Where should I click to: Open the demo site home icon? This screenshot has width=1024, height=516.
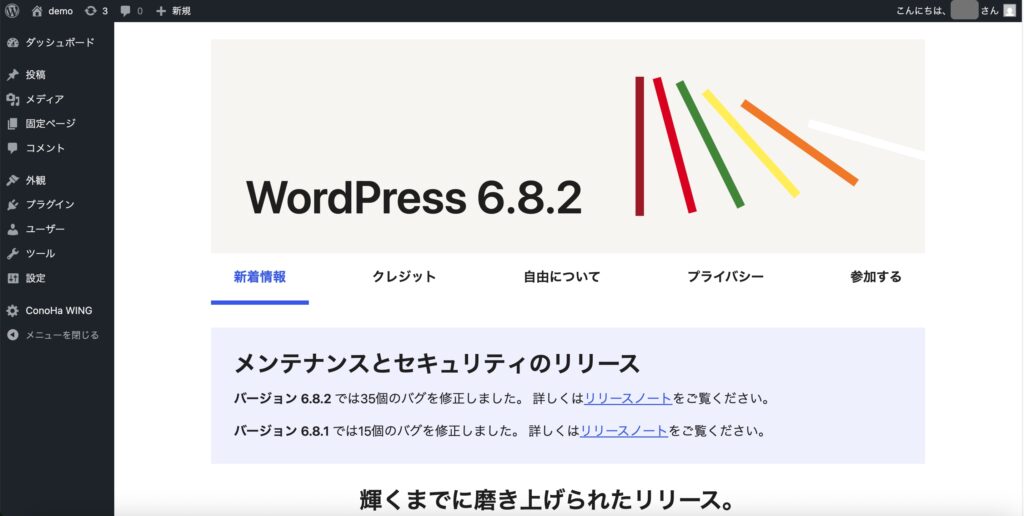coord(37,10)
